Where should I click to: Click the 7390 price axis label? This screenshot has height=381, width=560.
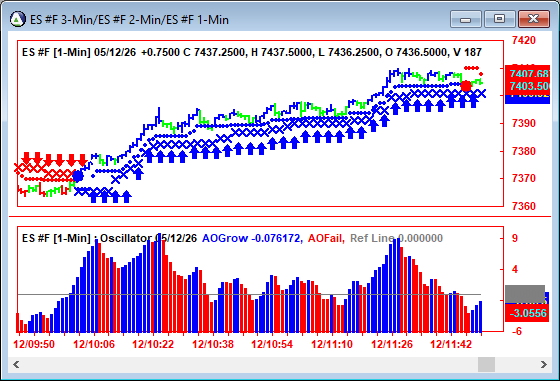tap(524, 123)
